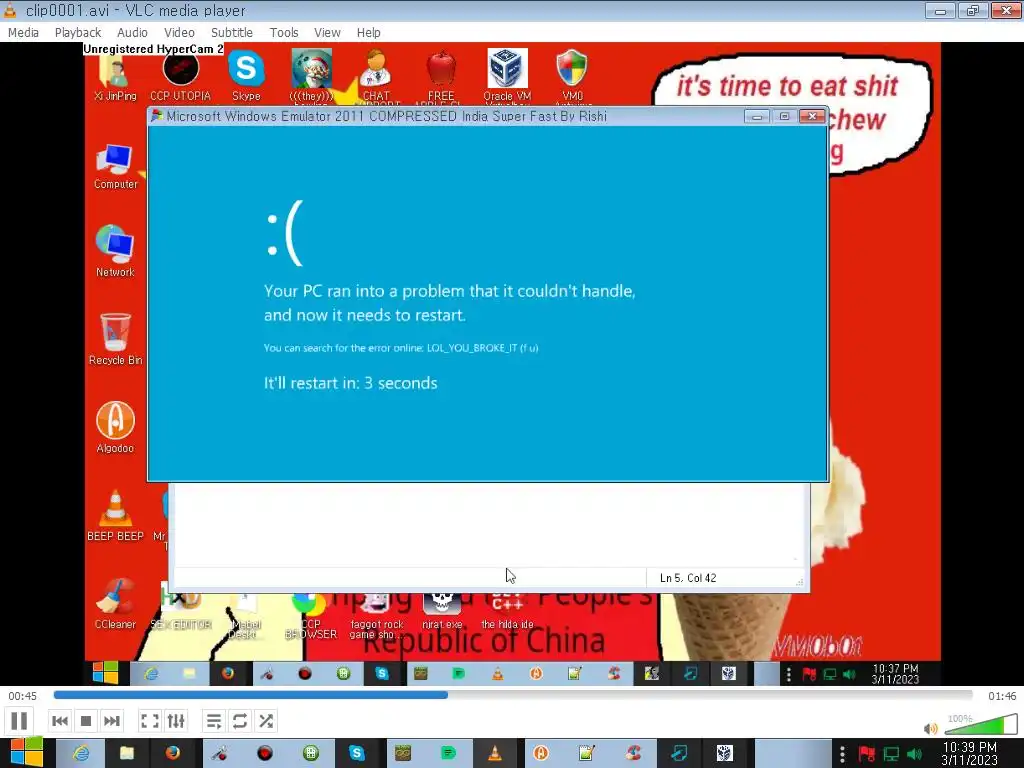Screen dimensions: 1024x768
Task: Click the njrat.exe desktop icon in video
Action: [442, 611]
